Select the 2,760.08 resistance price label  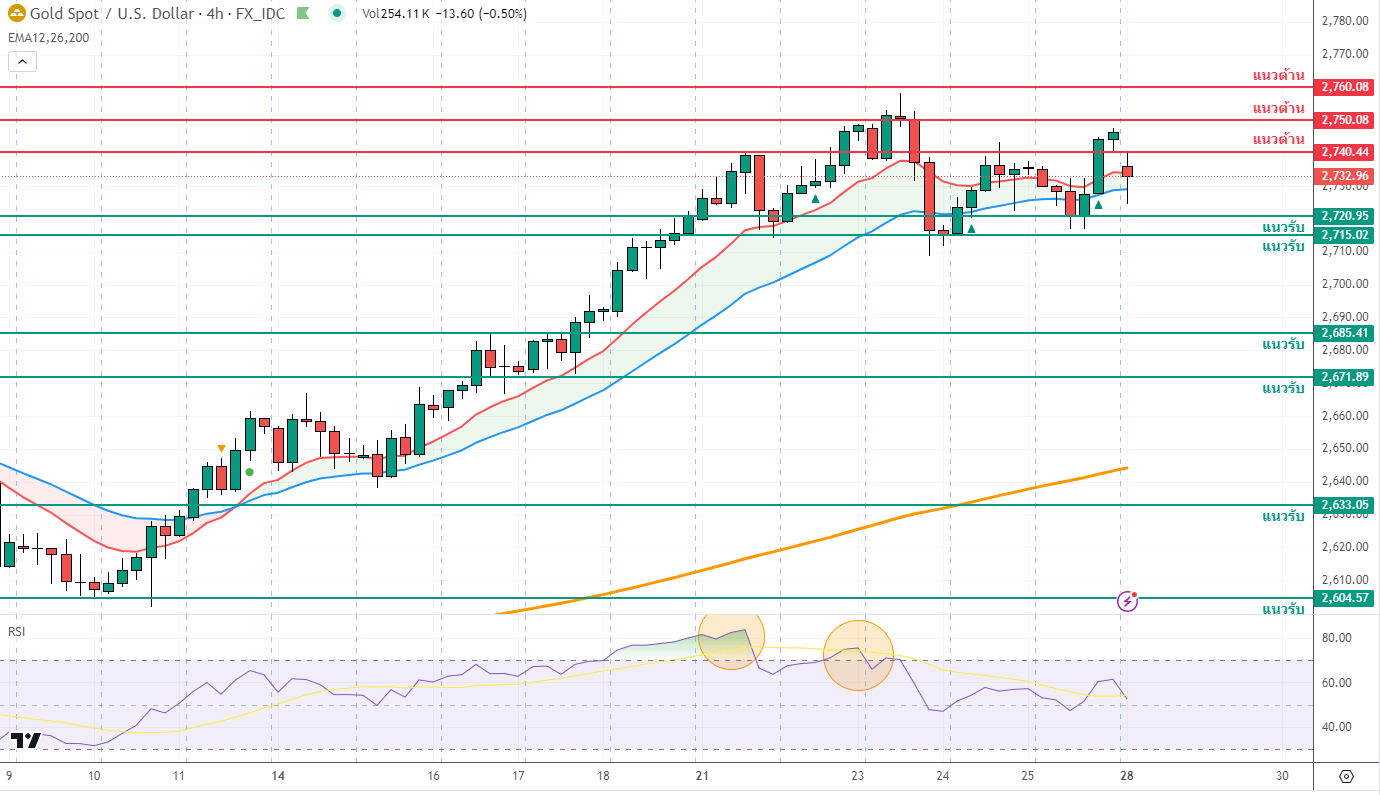coord(1344,87)
